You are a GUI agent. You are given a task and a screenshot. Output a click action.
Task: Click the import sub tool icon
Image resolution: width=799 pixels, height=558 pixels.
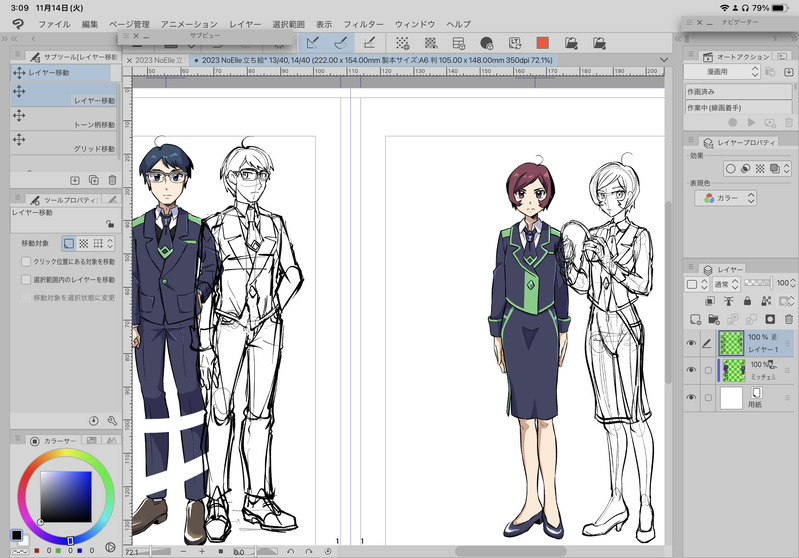[75, 180]
